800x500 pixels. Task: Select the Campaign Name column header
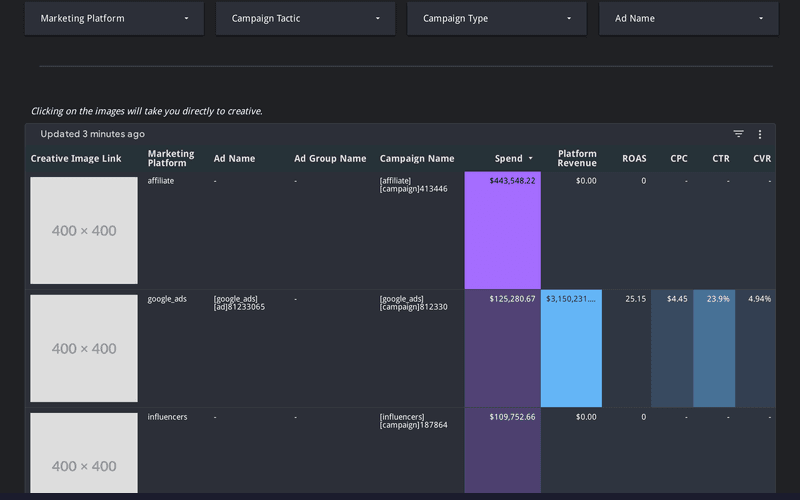(417, 158)
